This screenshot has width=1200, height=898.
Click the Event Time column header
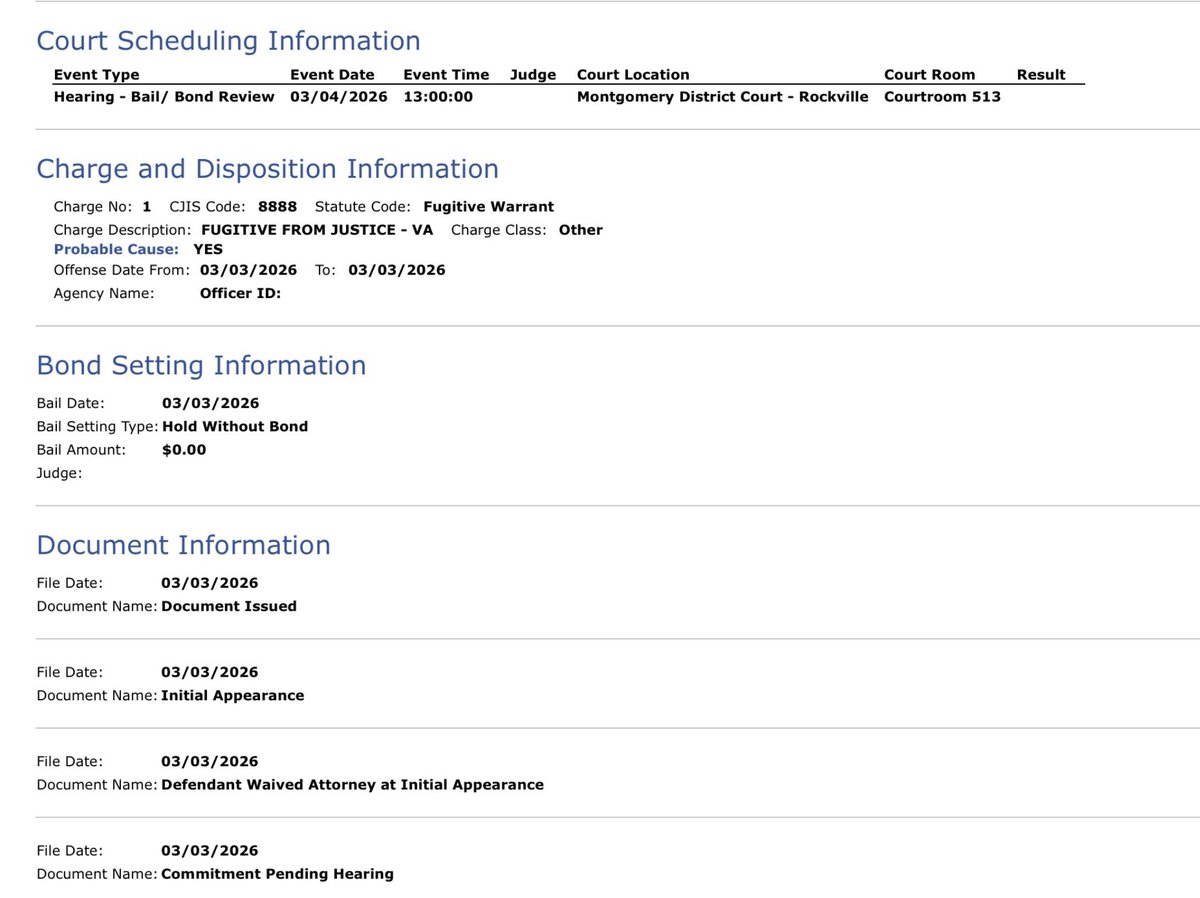446,75
